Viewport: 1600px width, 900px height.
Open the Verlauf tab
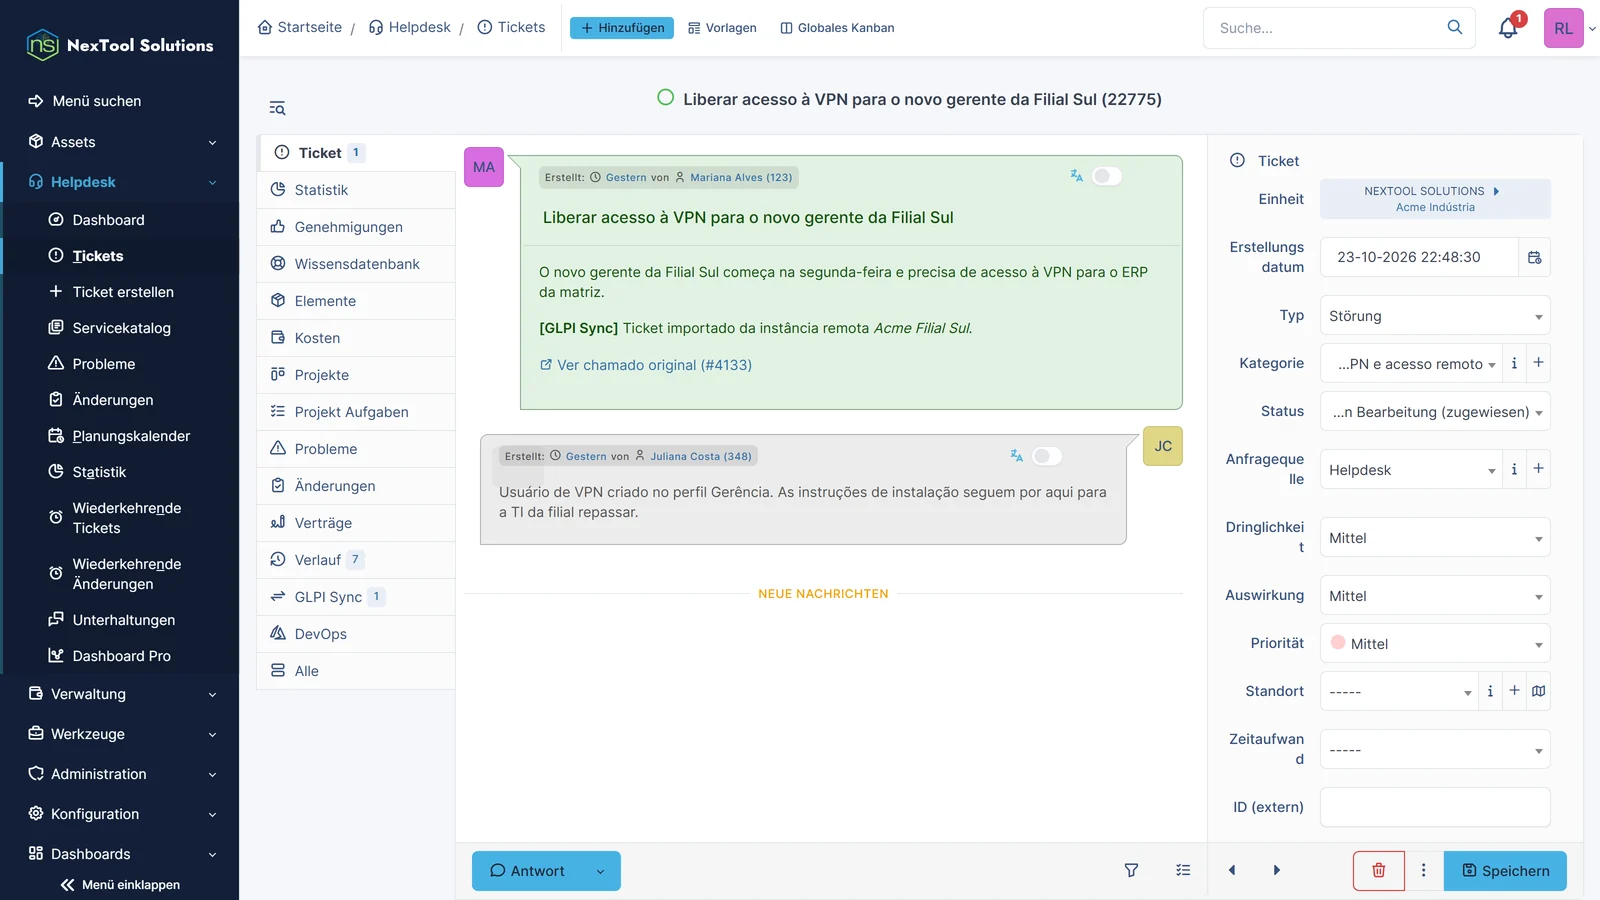[x=356, y=560]
